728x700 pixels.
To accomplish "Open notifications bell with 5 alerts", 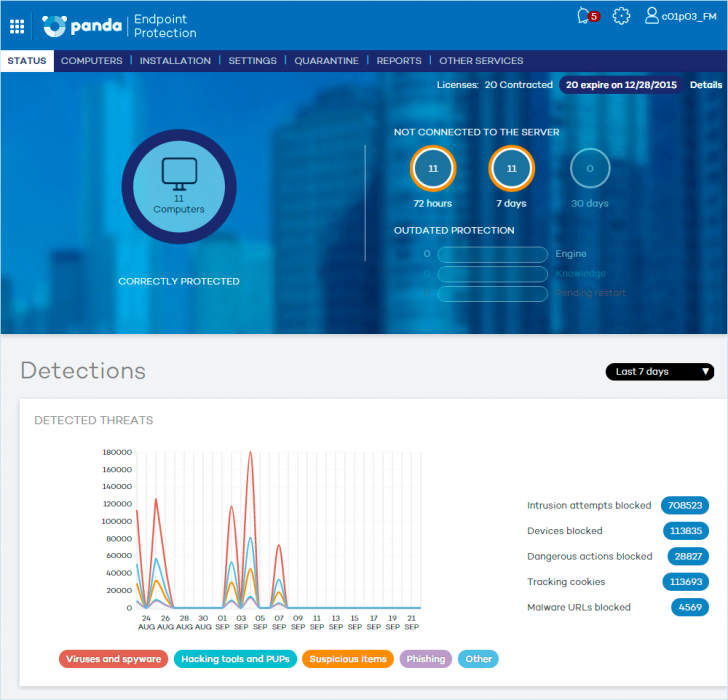I will pyautogui.click(x=588, y=16).
